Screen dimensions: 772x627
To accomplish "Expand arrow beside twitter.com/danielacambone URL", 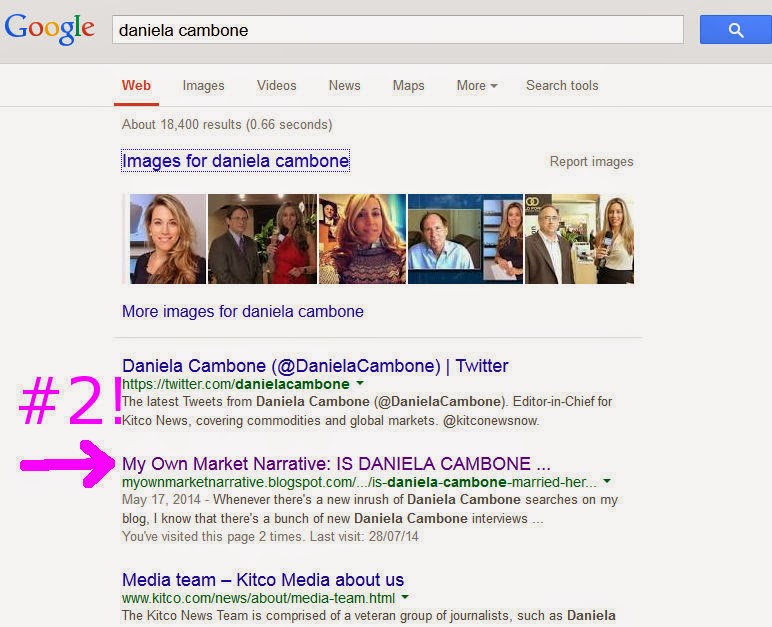I will [360, 383].
